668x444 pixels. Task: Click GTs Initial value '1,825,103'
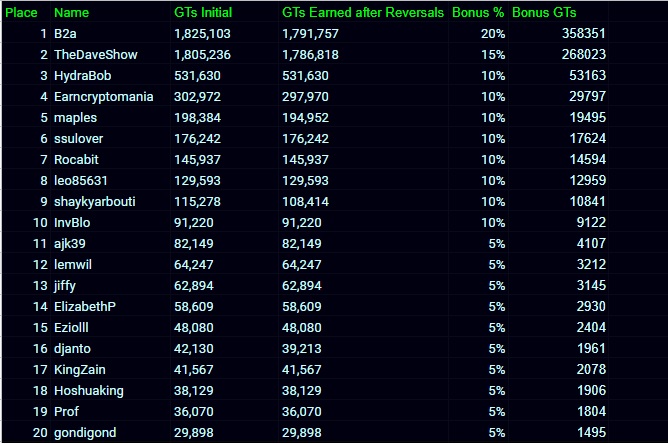202,34
